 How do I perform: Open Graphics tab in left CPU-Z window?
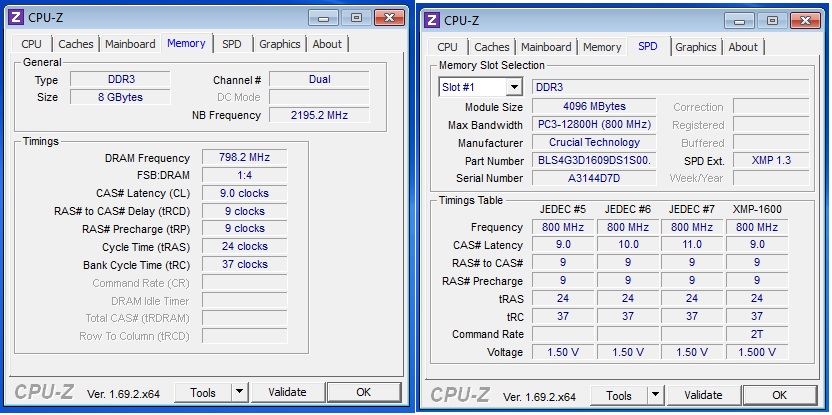pos(280,44)
